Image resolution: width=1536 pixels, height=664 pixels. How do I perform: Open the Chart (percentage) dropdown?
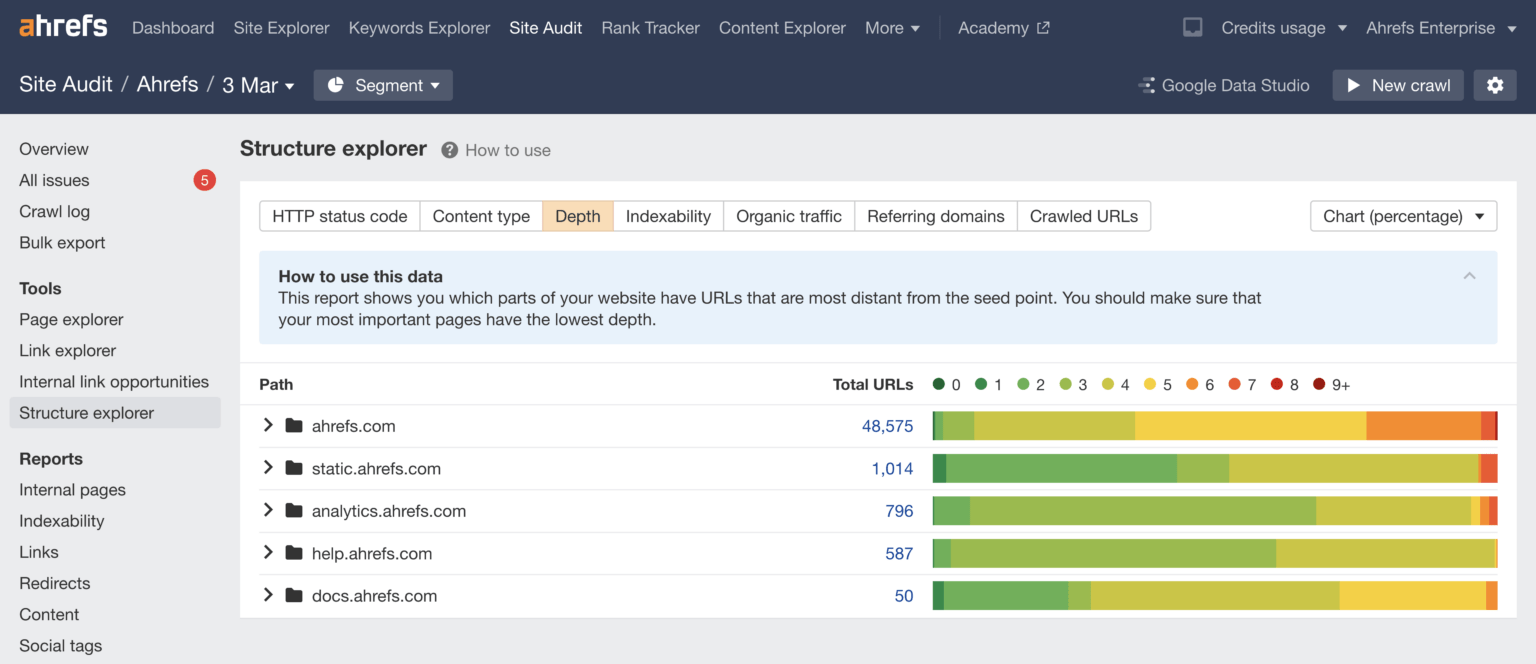pyautogui.click(x=1402, y=215)
